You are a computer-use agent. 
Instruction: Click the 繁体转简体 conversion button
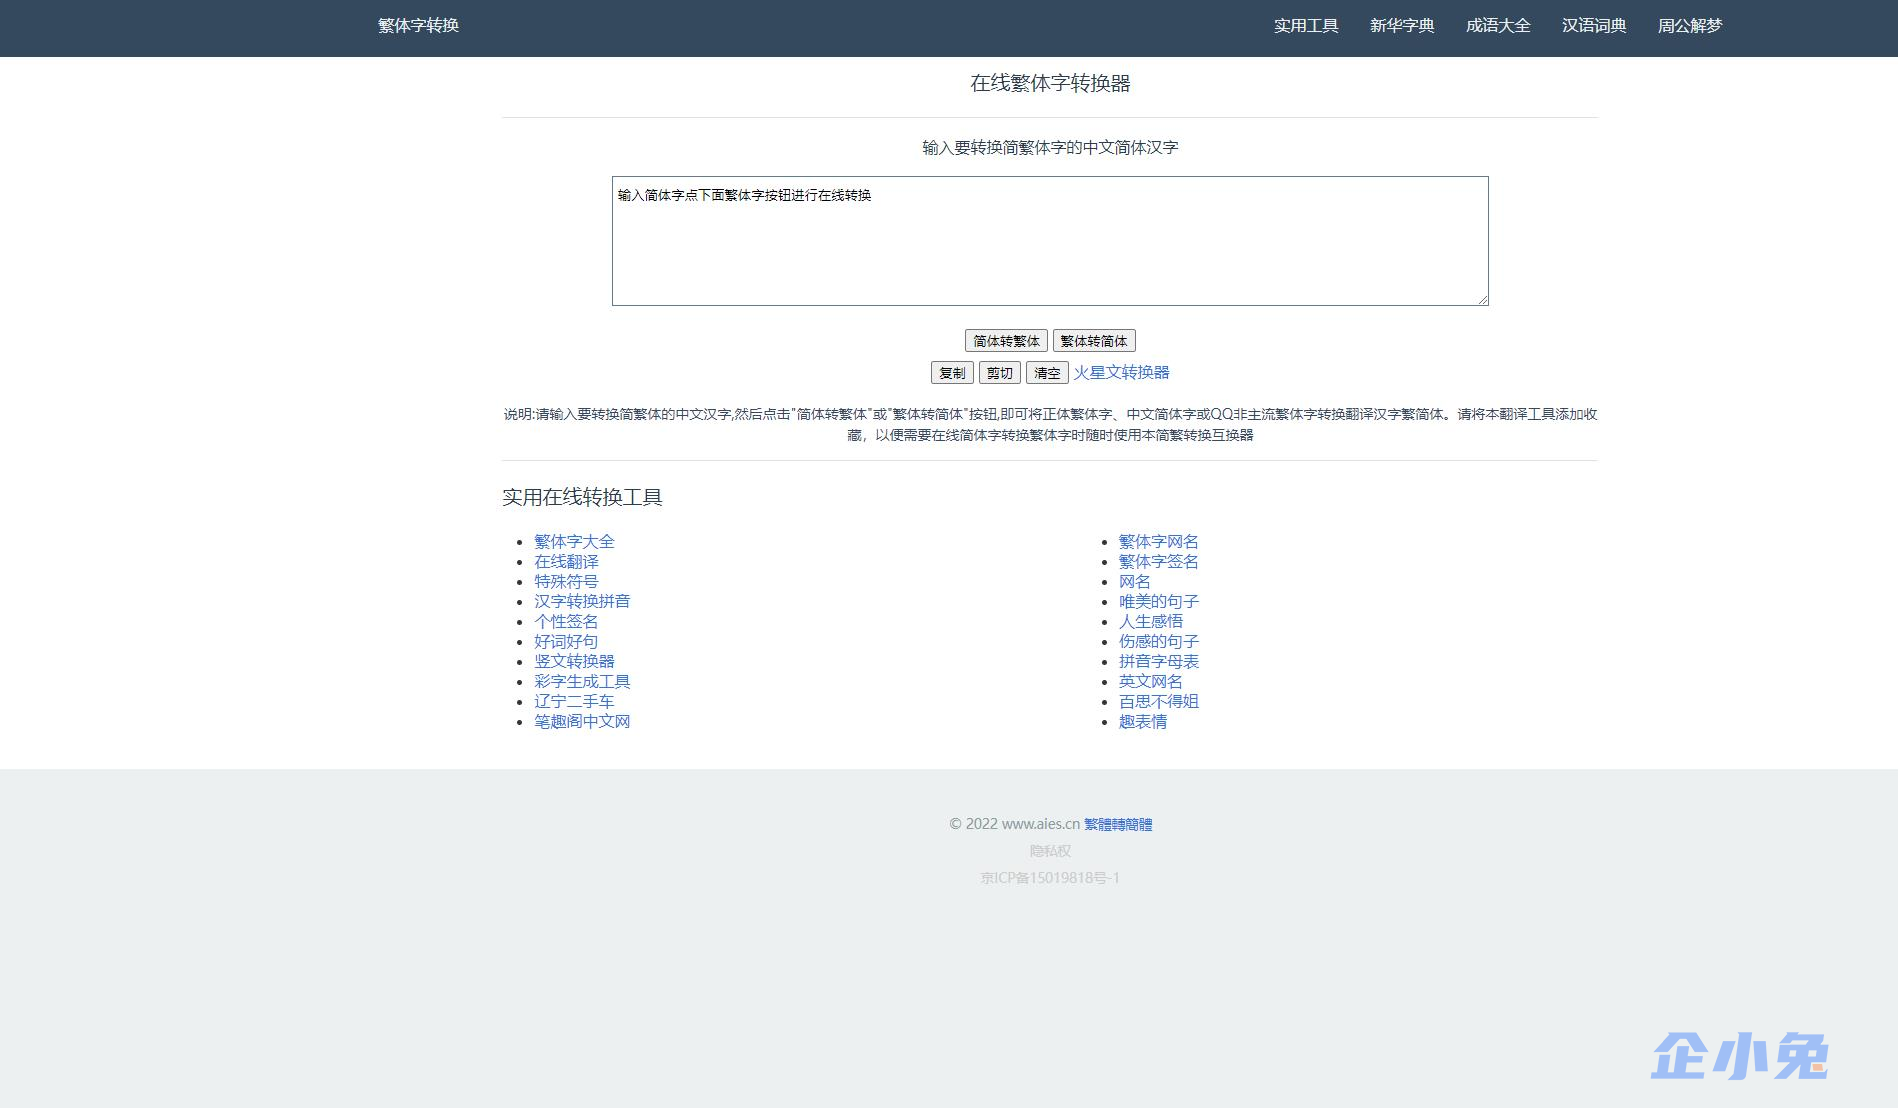point(1094,341)
